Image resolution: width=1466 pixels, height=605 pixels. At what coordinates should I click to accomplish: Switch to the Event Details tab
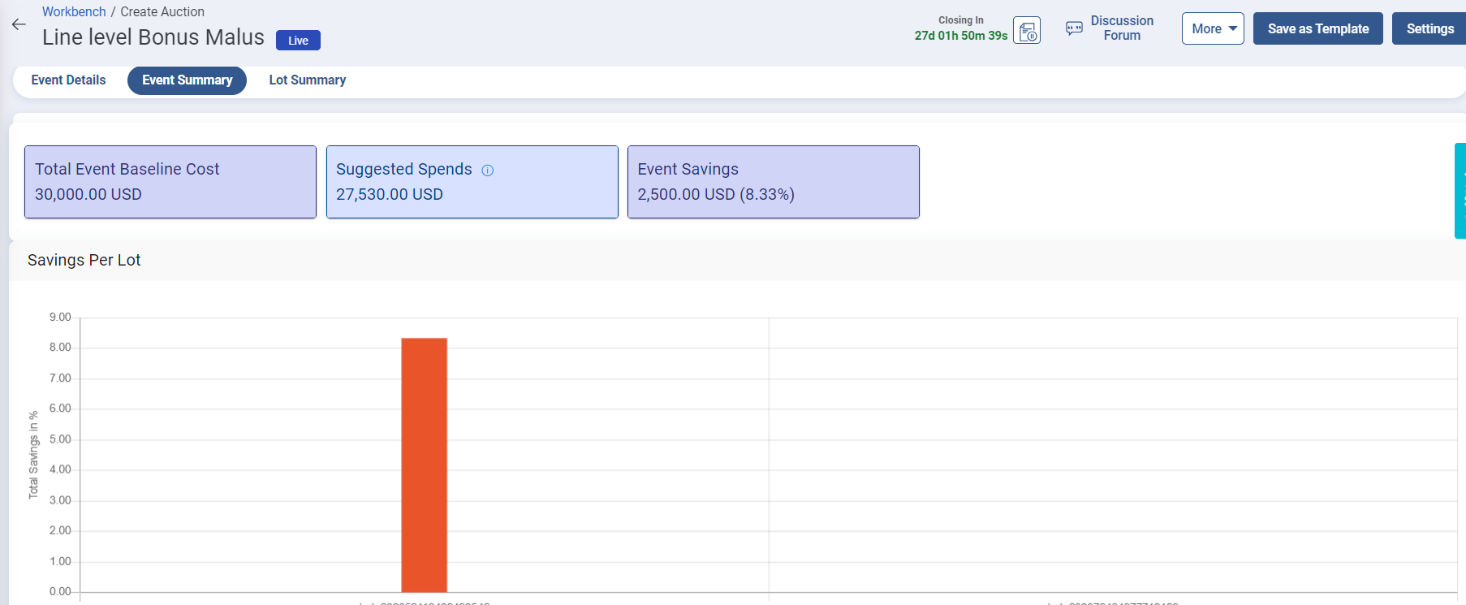68,80
